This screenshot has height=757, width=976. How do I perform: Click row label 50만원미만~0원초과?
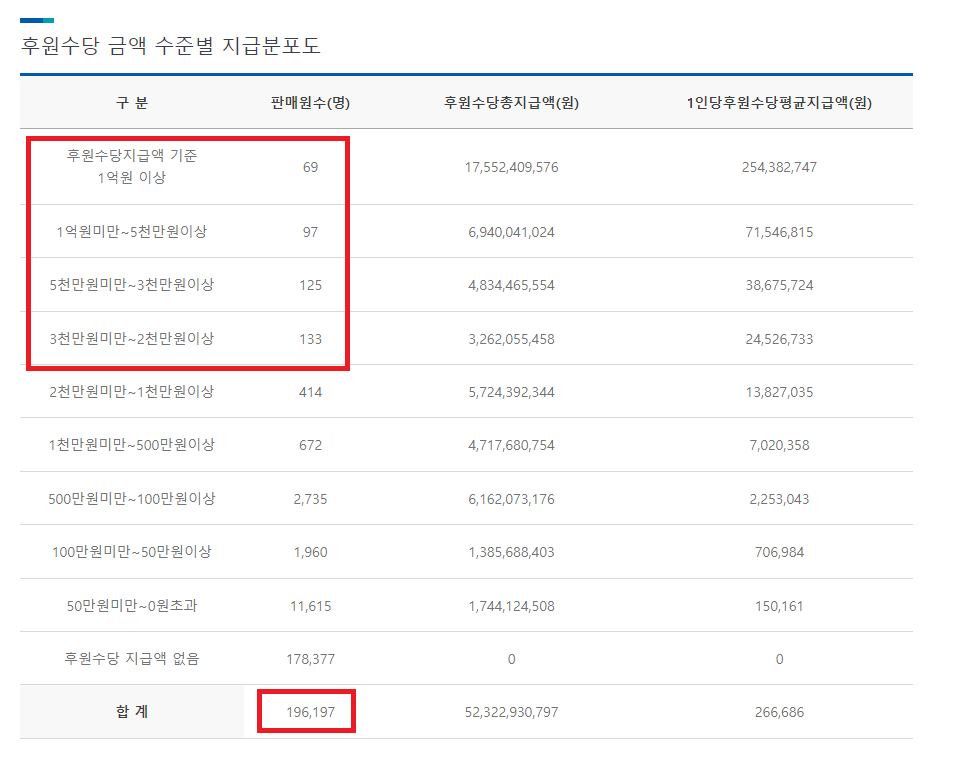point(132,605)
